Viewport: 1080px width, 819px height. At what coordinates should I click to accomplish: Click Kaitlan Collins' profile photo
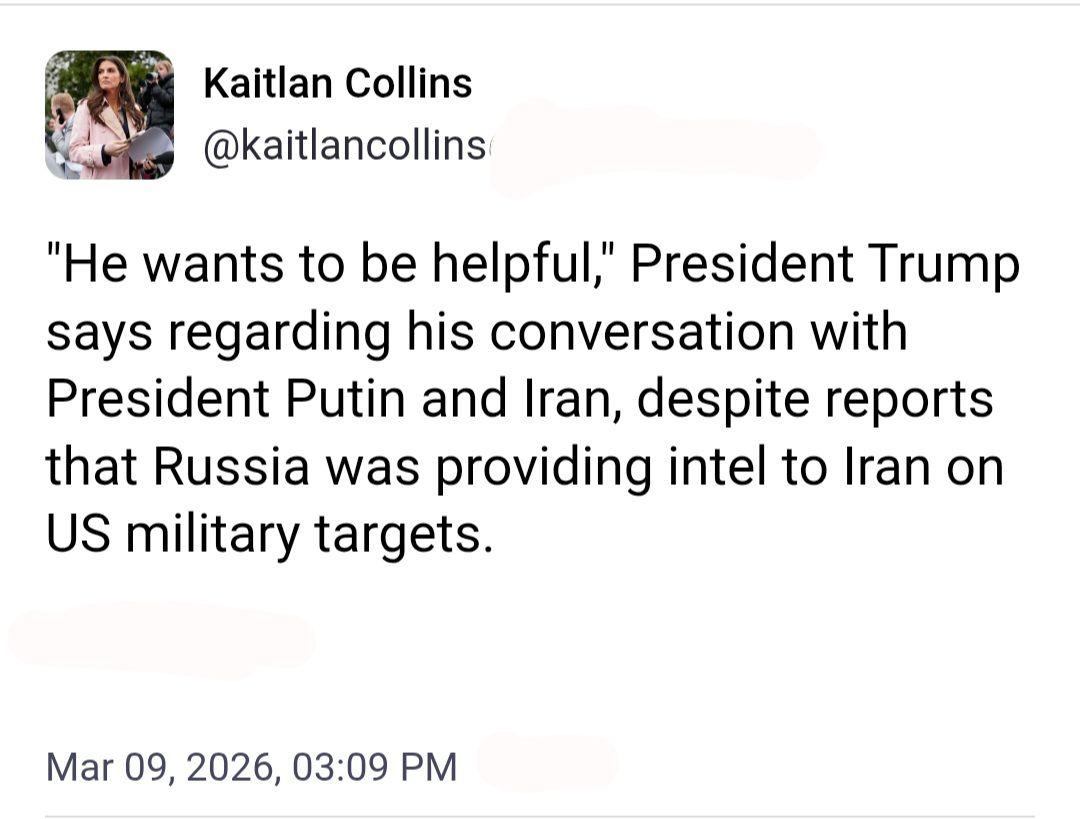[109, 115]
